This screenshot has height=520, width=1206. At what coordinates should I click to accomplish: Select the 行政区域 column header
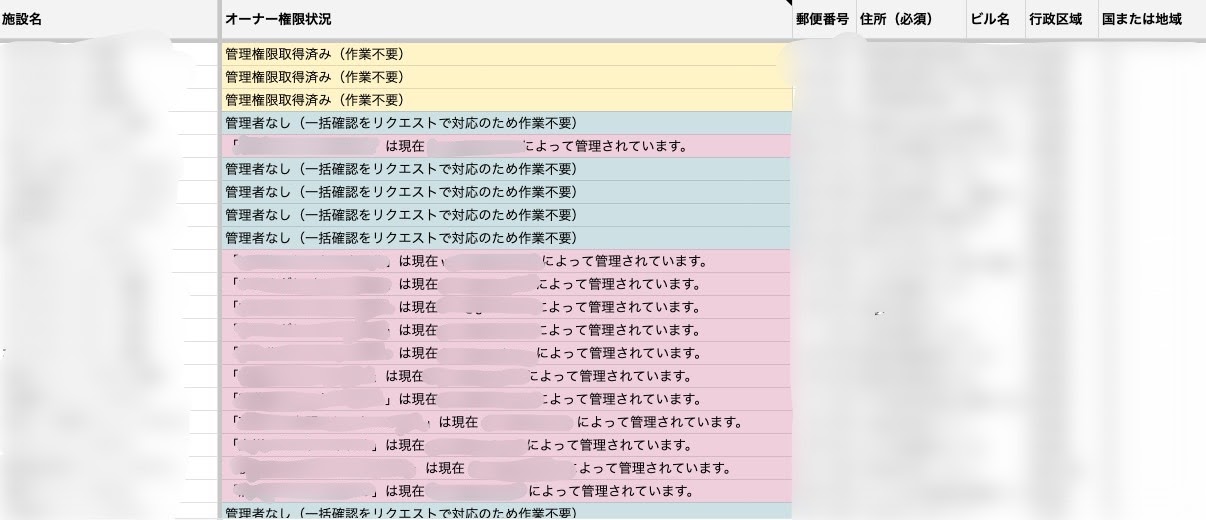(1061, 19)
